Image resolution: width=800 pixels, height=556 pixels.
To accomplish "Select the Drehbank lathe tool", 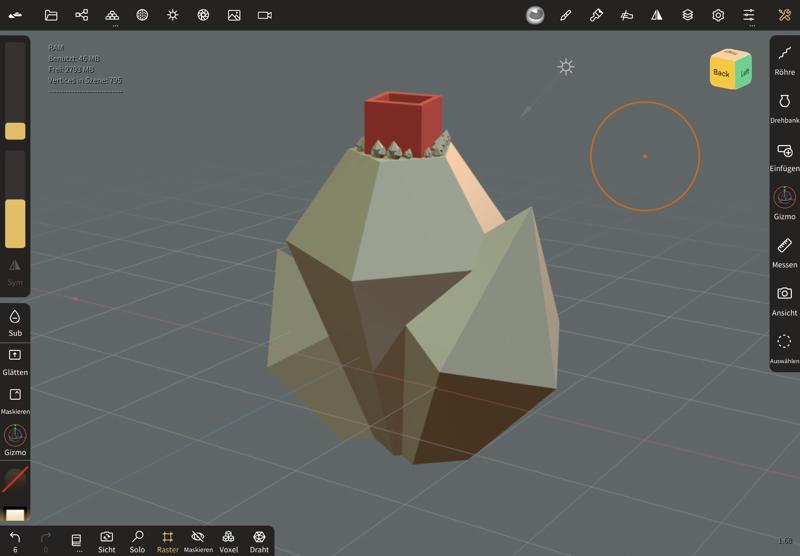I will click(784, 109).
